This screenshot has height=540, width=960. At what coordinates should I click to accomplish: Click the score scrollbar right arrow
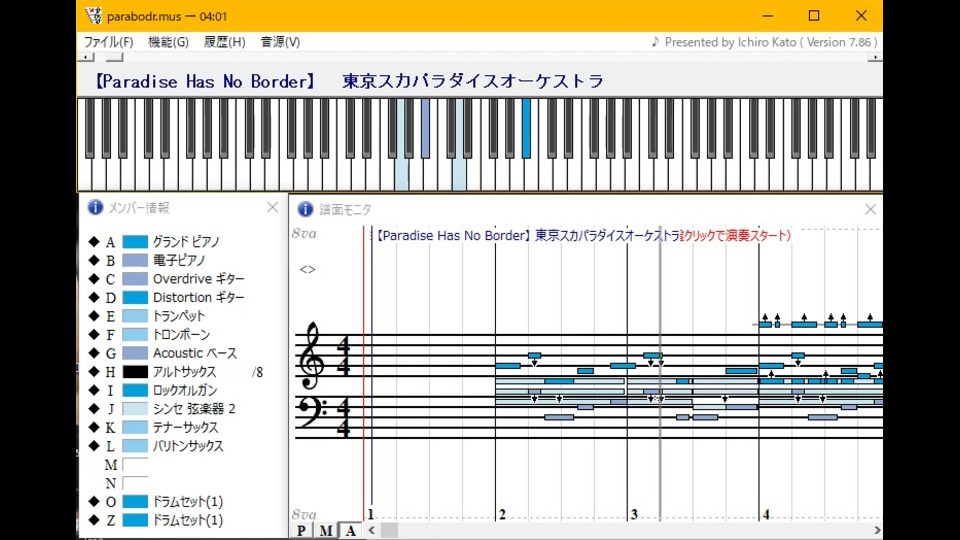tap(877, 530)
